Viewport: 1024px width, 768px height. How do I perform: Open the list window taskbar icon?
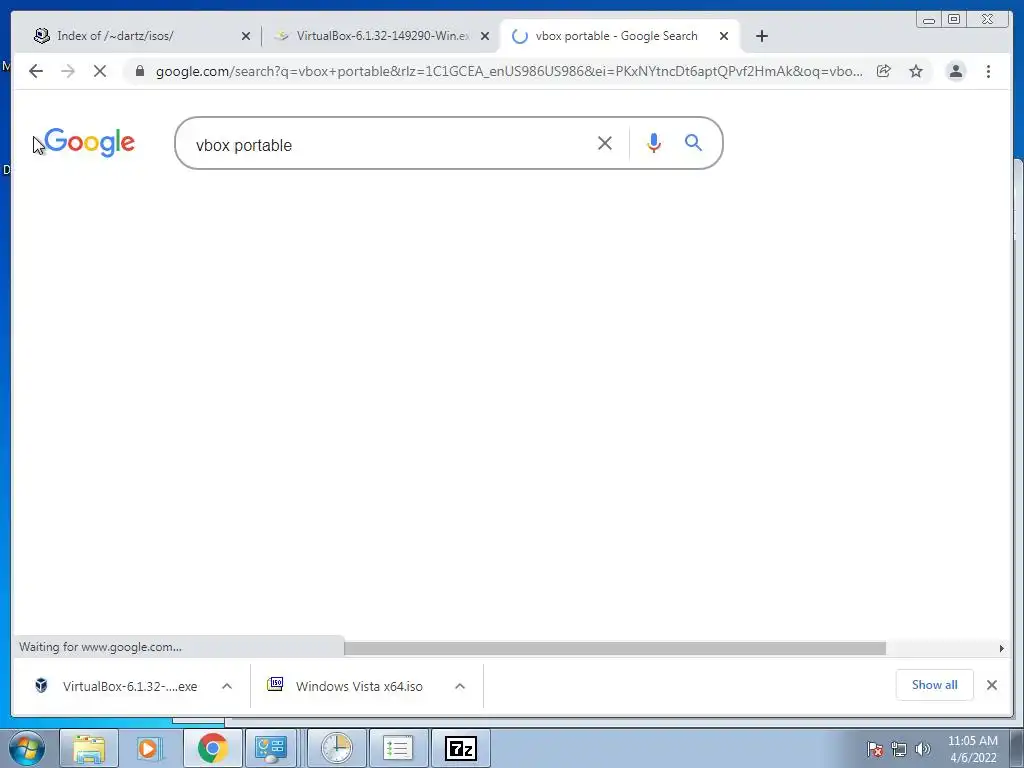click(x=398, y=748)
